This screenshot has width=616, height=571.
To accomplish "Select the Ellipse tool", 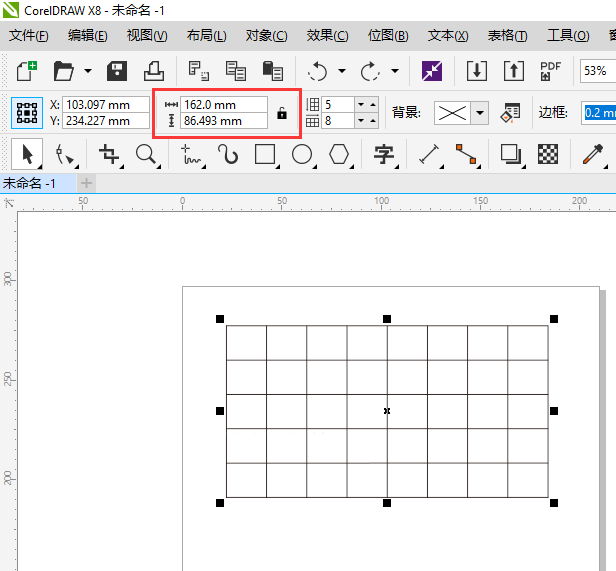I will (x=302, y=154).
